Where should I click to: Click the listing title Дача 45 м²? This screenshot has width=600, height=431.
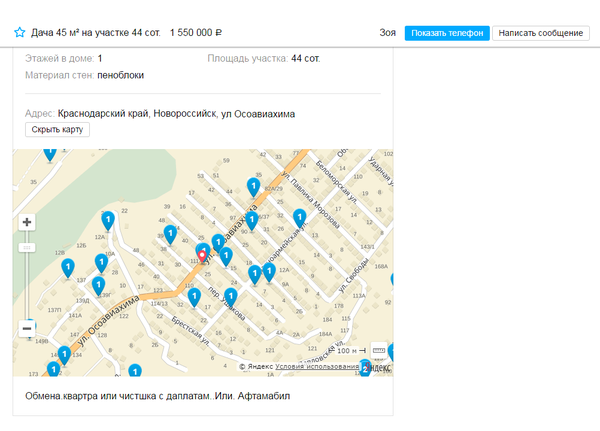click(x=95, y=33)
